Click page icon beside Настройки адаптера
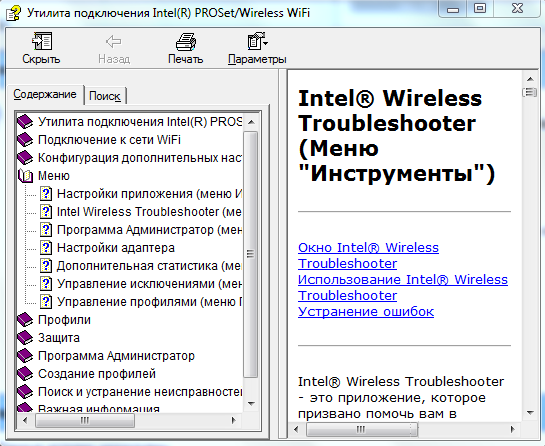Viewport: 545px width, 446px height. click(46, 248)
